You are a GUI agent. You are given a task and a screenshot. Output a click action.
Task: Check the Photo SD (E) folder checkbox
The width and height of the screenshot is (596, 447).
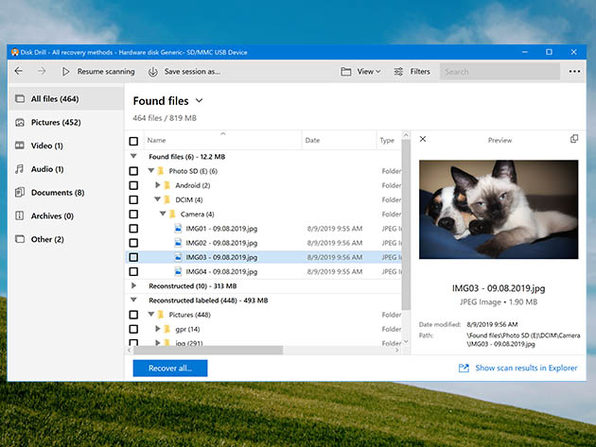(x=133, y=171)
